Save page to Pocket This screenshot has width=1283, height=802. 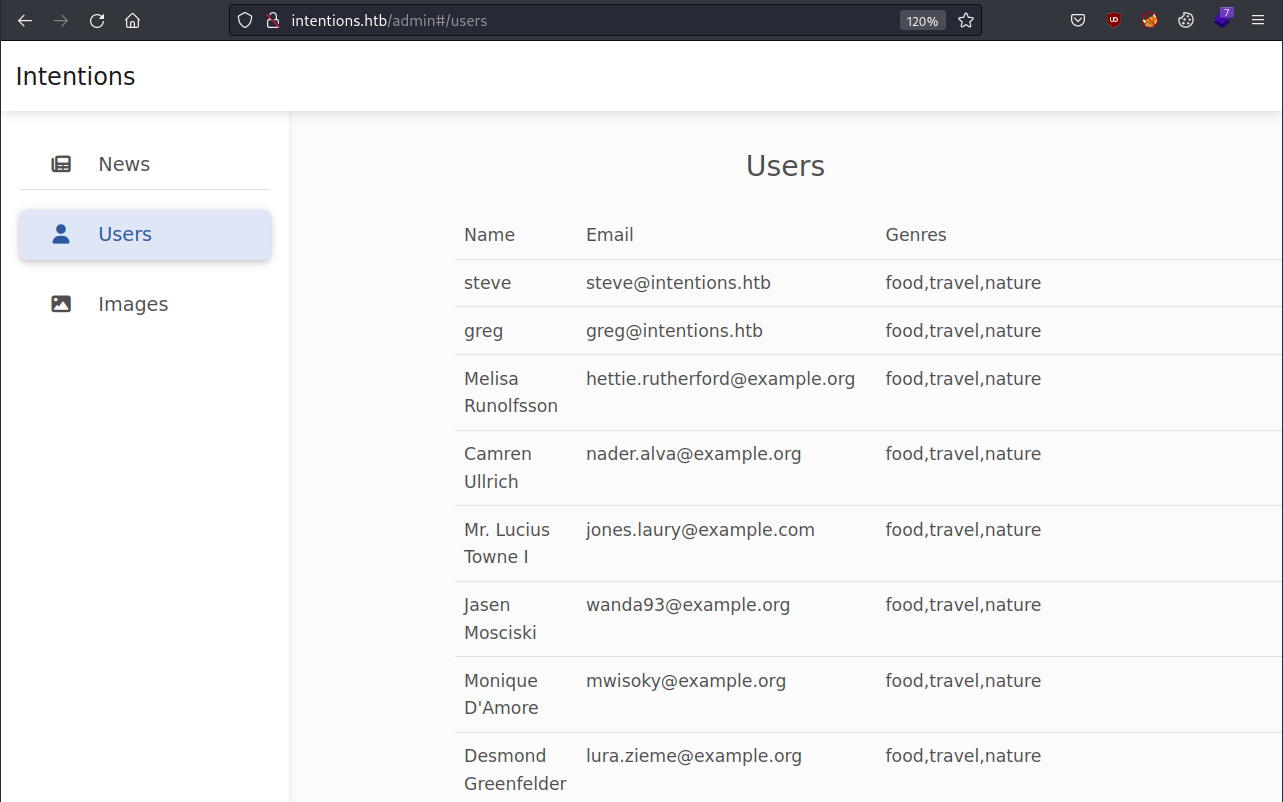click(1078, 20)
